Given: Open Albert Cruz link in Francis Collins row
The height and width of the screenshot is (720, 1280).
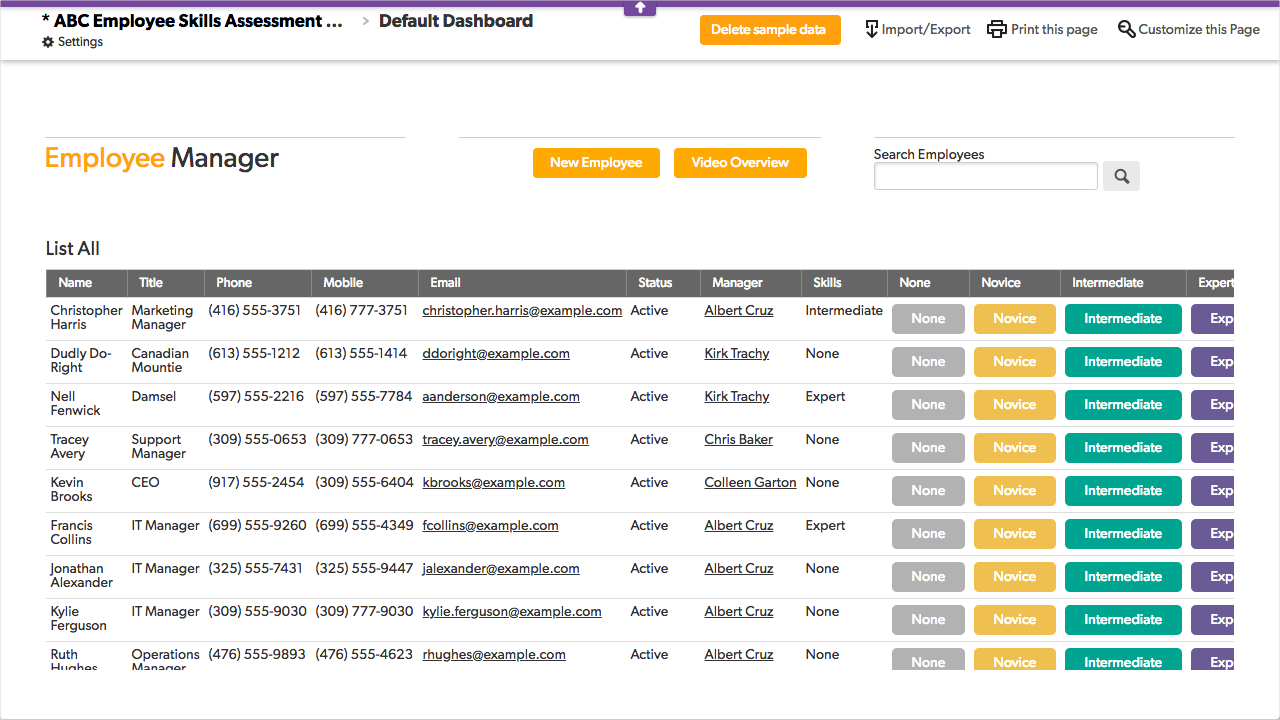Looking at the screenshot, I should tap(738, 526).
